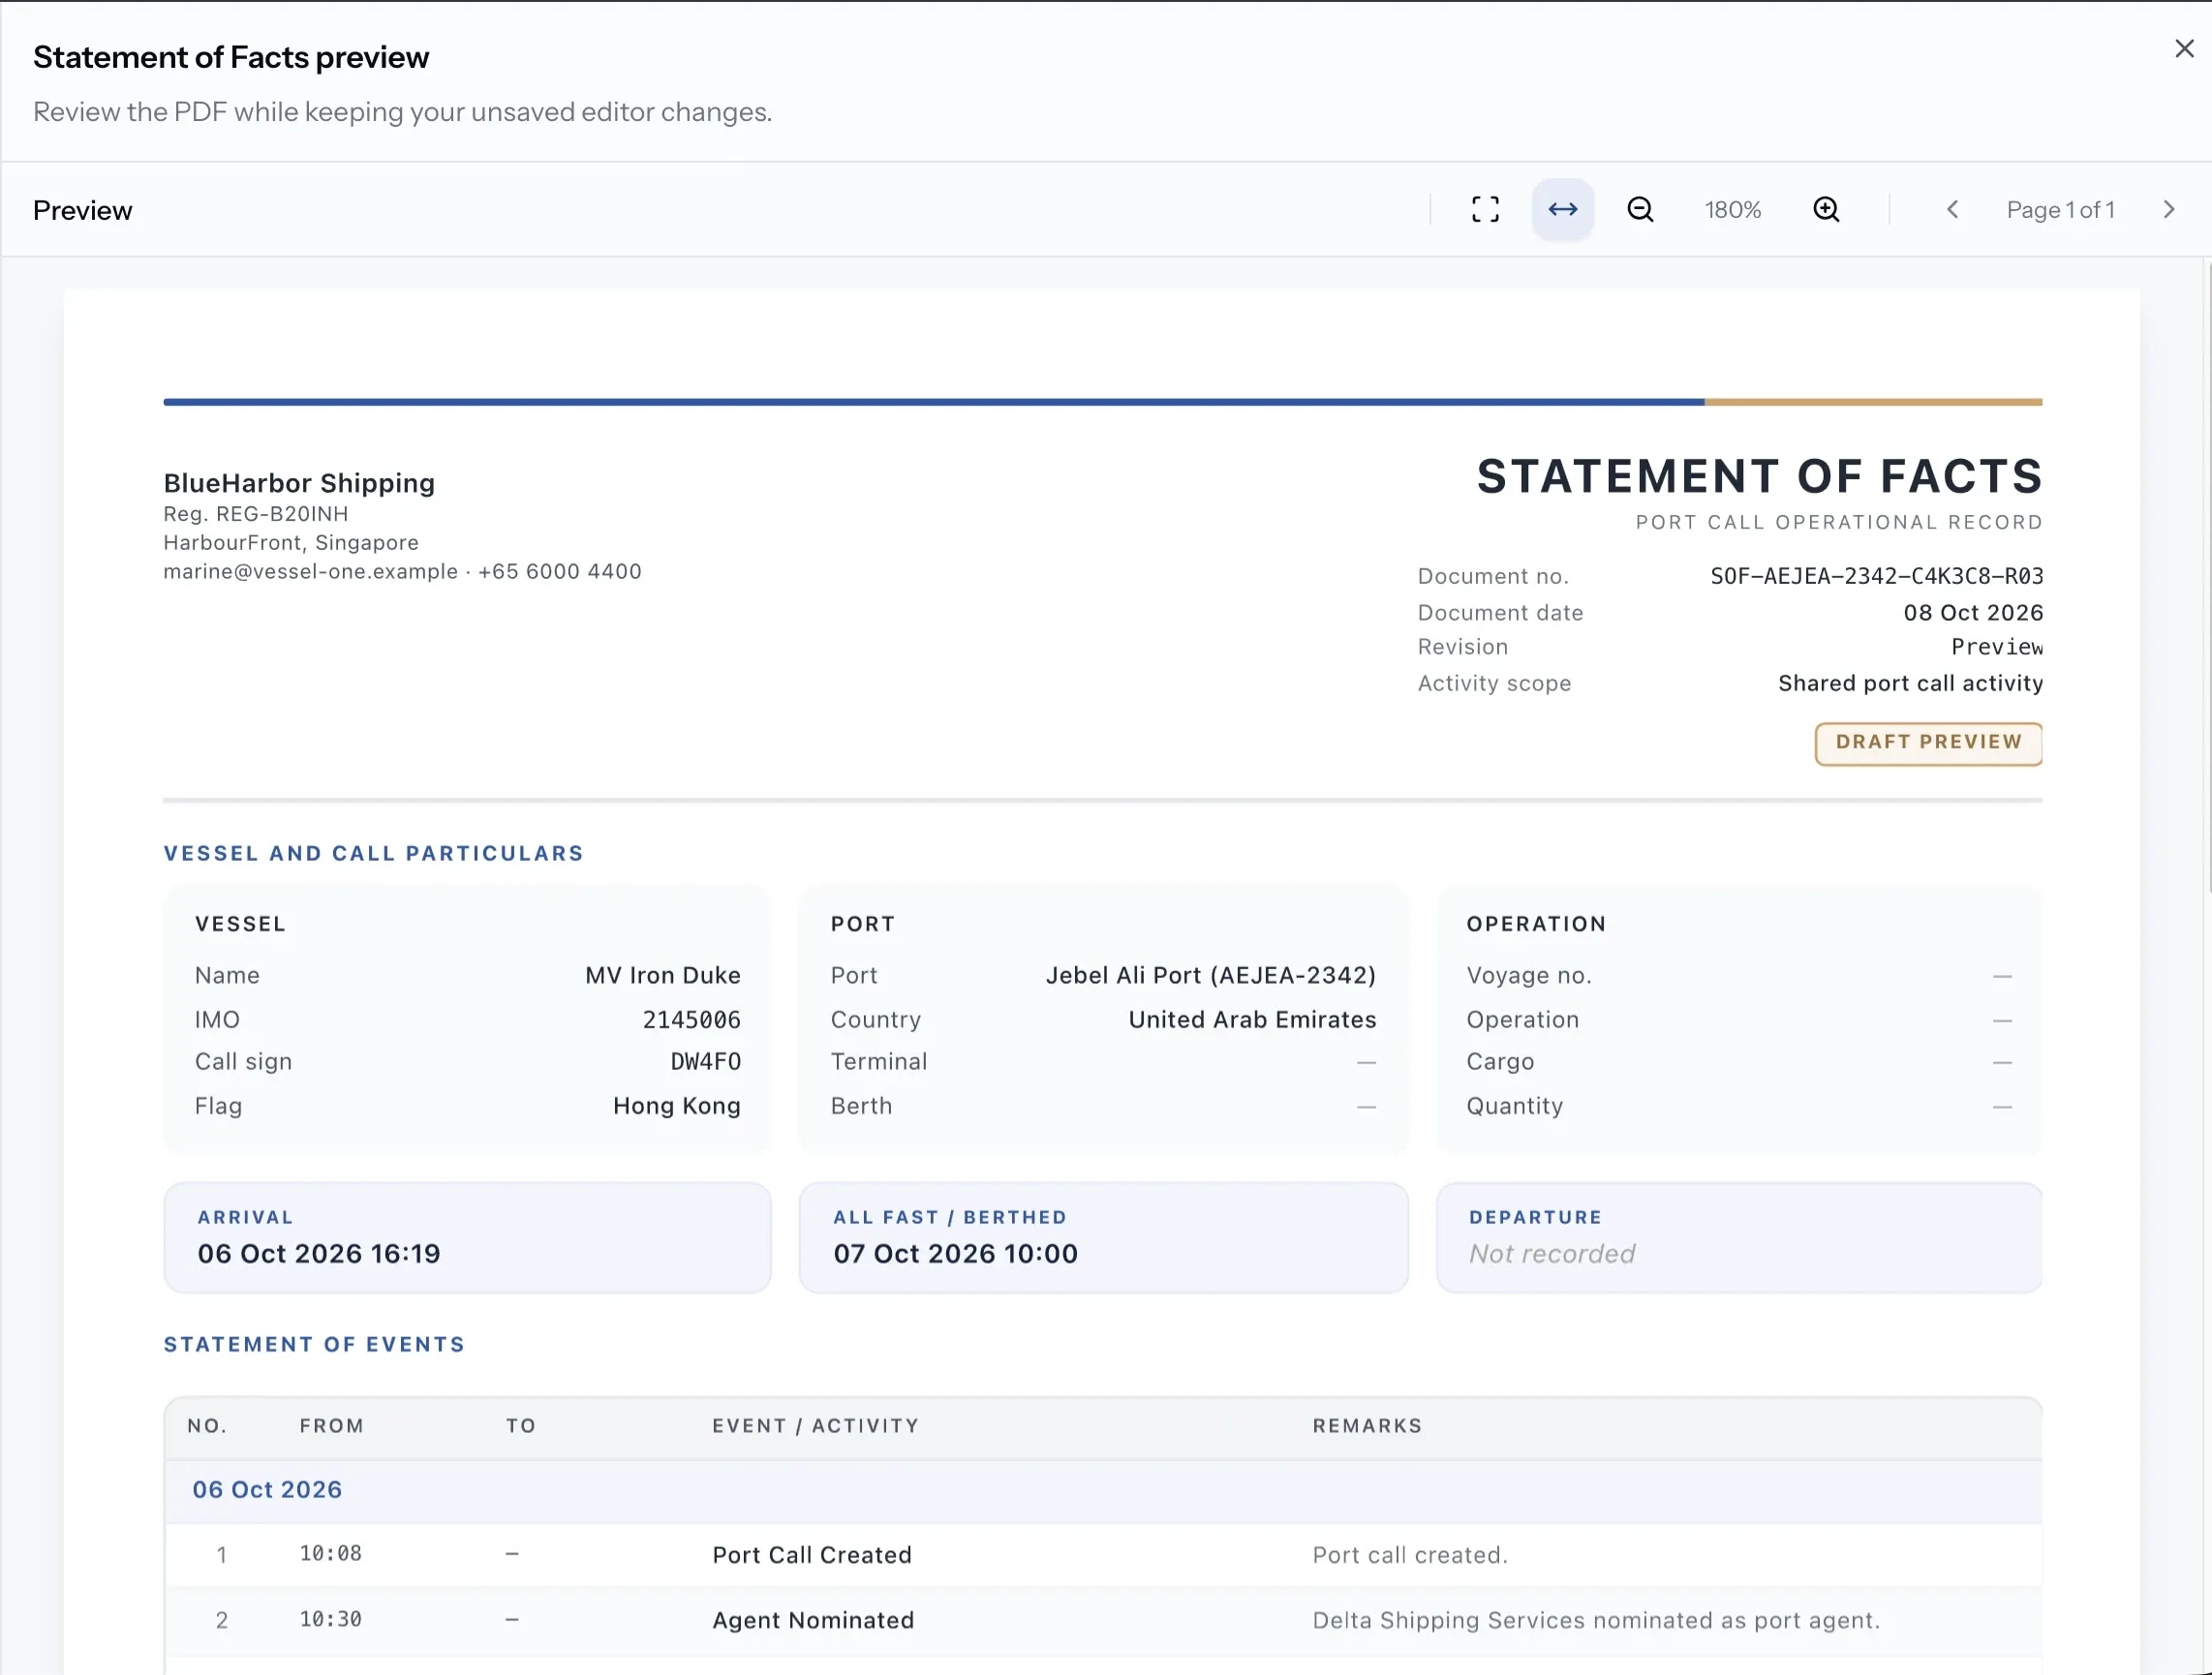Click the 06 Oct 2026 date group row
This screenshot has height=1675, width=2212.
coord(1103,1490)
